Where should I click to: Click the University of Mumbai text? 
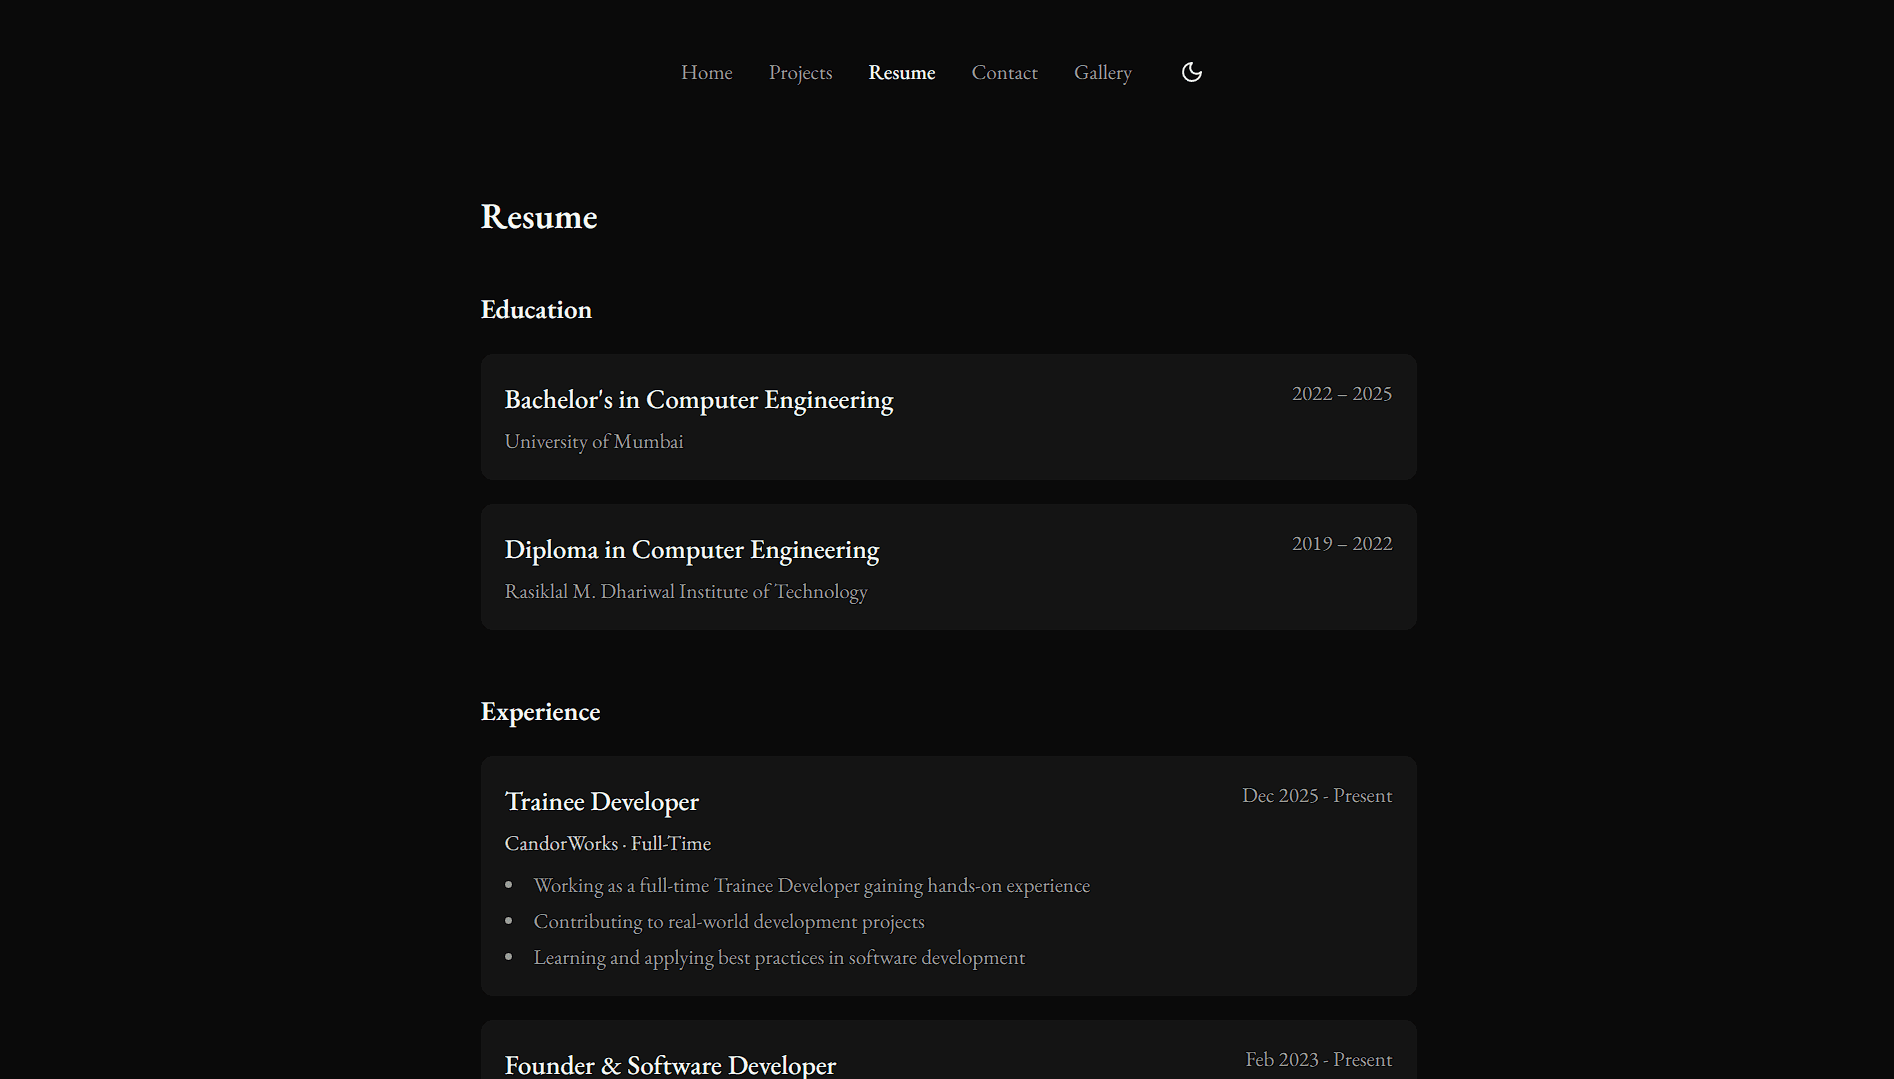pos(593,441)
